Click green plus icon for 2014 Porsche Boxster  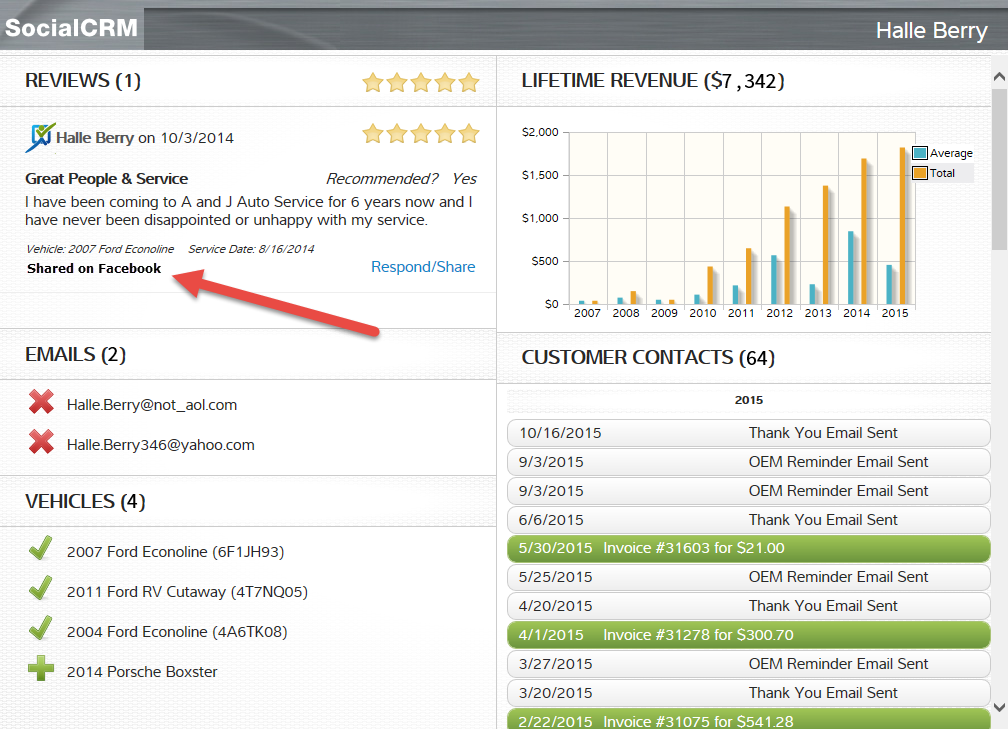pyautogui.click(x=41, y=670)
